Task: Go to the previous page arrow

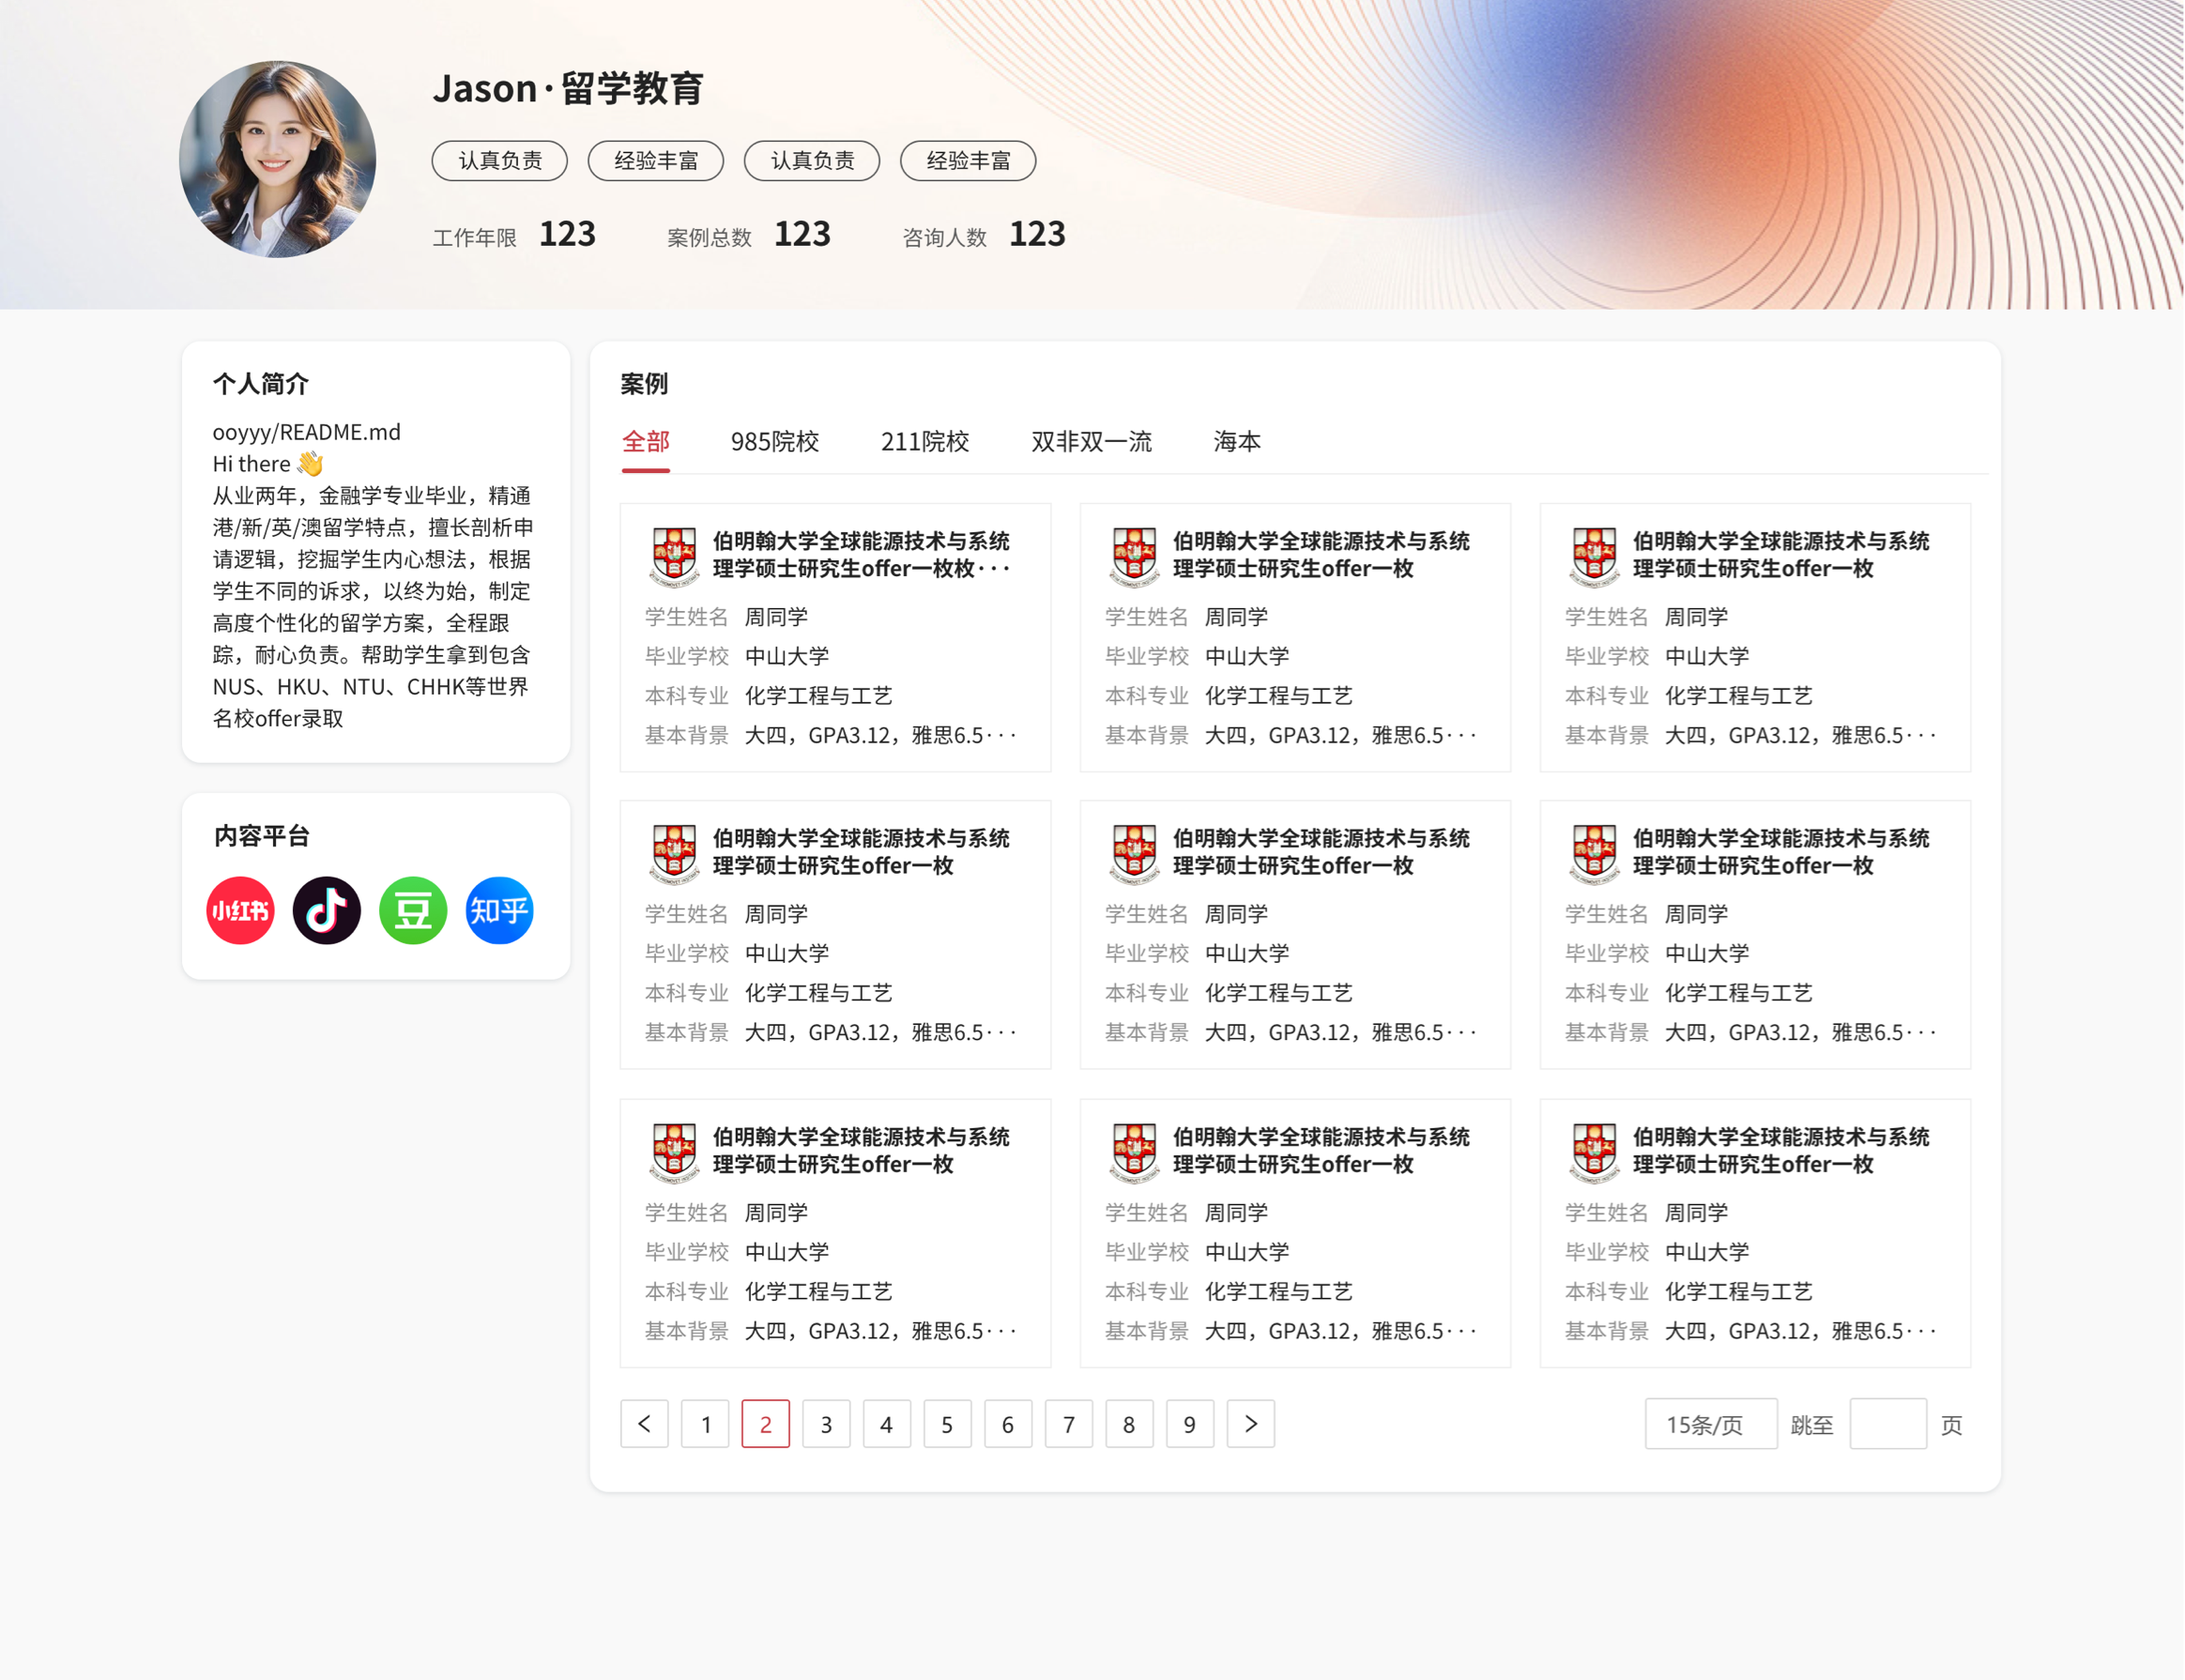Action: pyautogui.click(x=644, y=1424)
